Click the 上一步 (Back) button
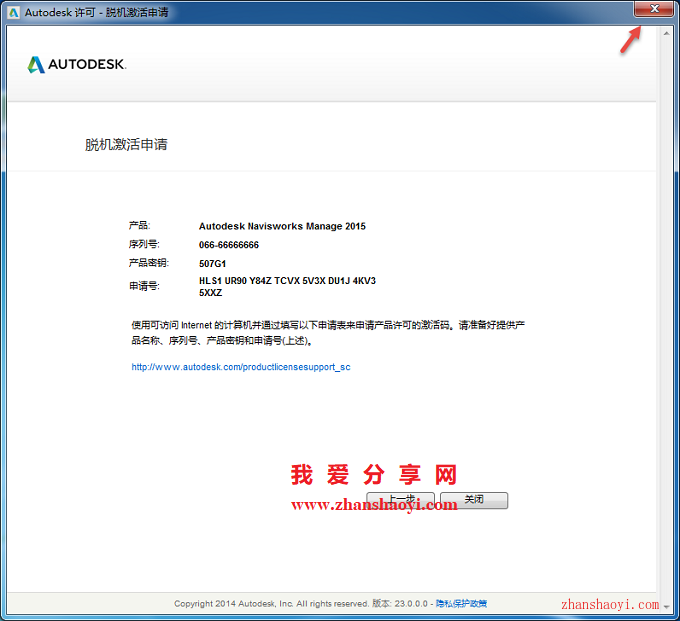 click(400, 500)
